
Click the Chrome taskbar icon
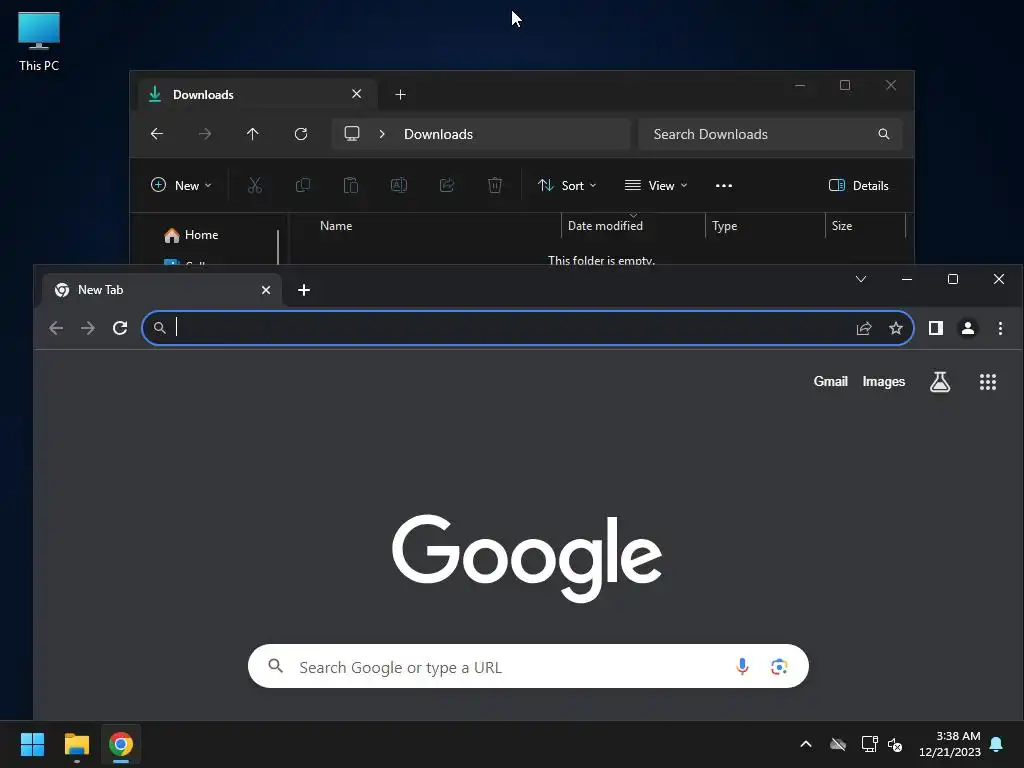click(121, 744)
